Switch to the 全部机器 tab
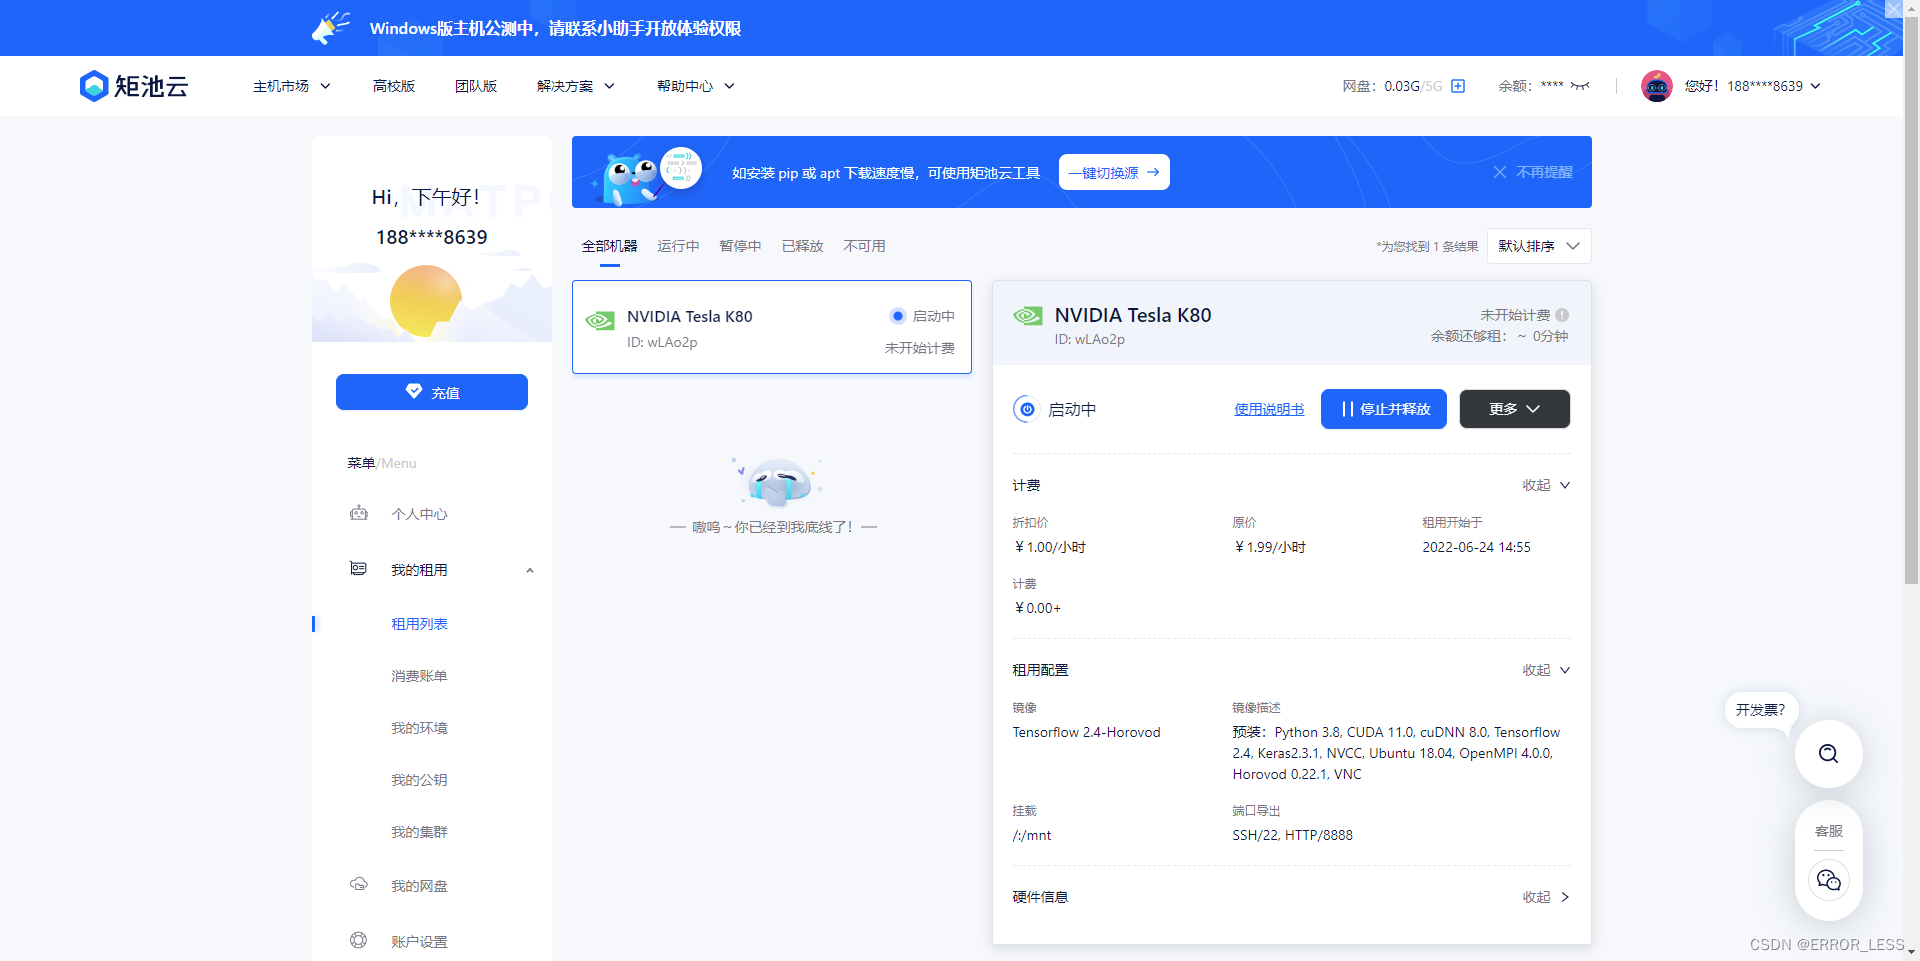 [610, 246]
